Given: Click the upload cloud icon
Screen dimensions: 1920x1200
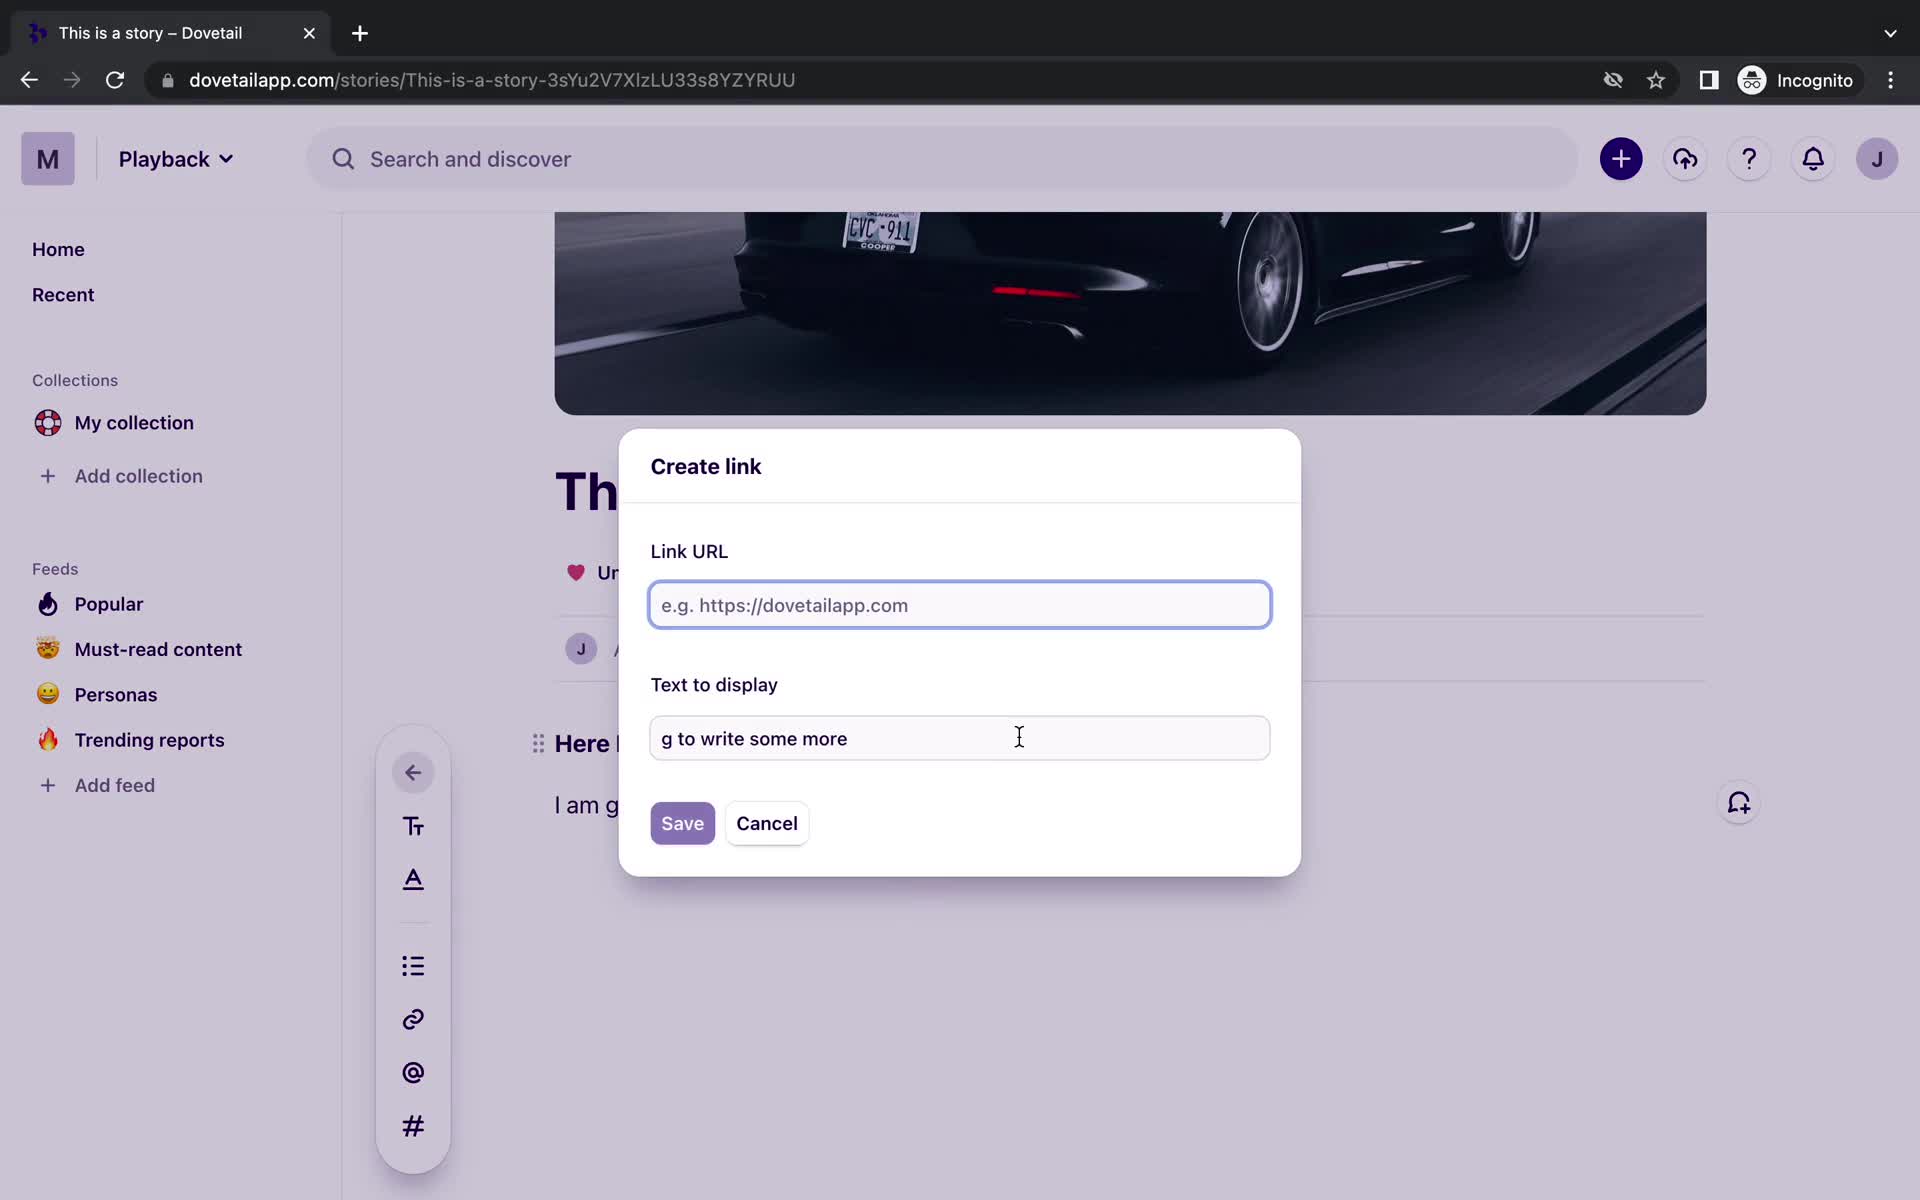Looking at the screenshot, I should pos(1685,159).
